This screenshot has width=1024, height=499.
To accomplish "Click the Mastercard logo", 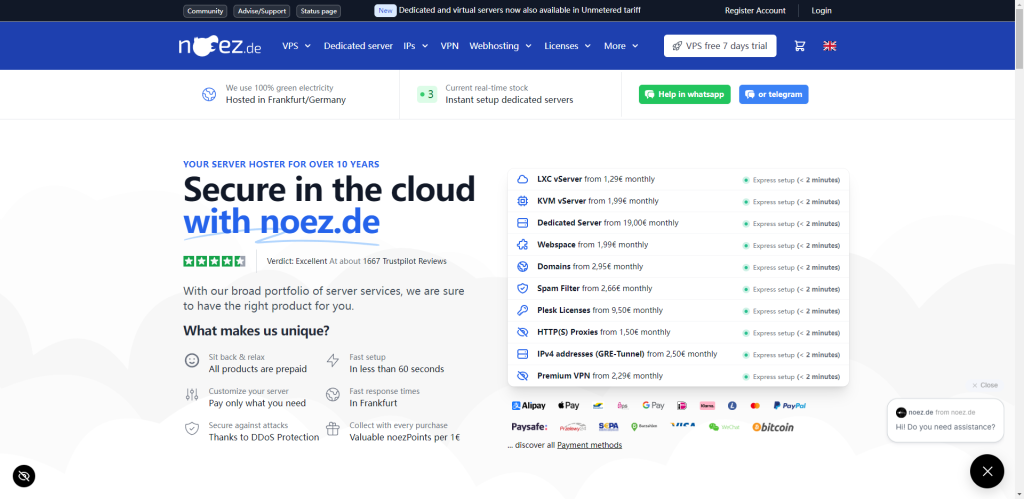I will pyautogui.click(x=756, y=406).
